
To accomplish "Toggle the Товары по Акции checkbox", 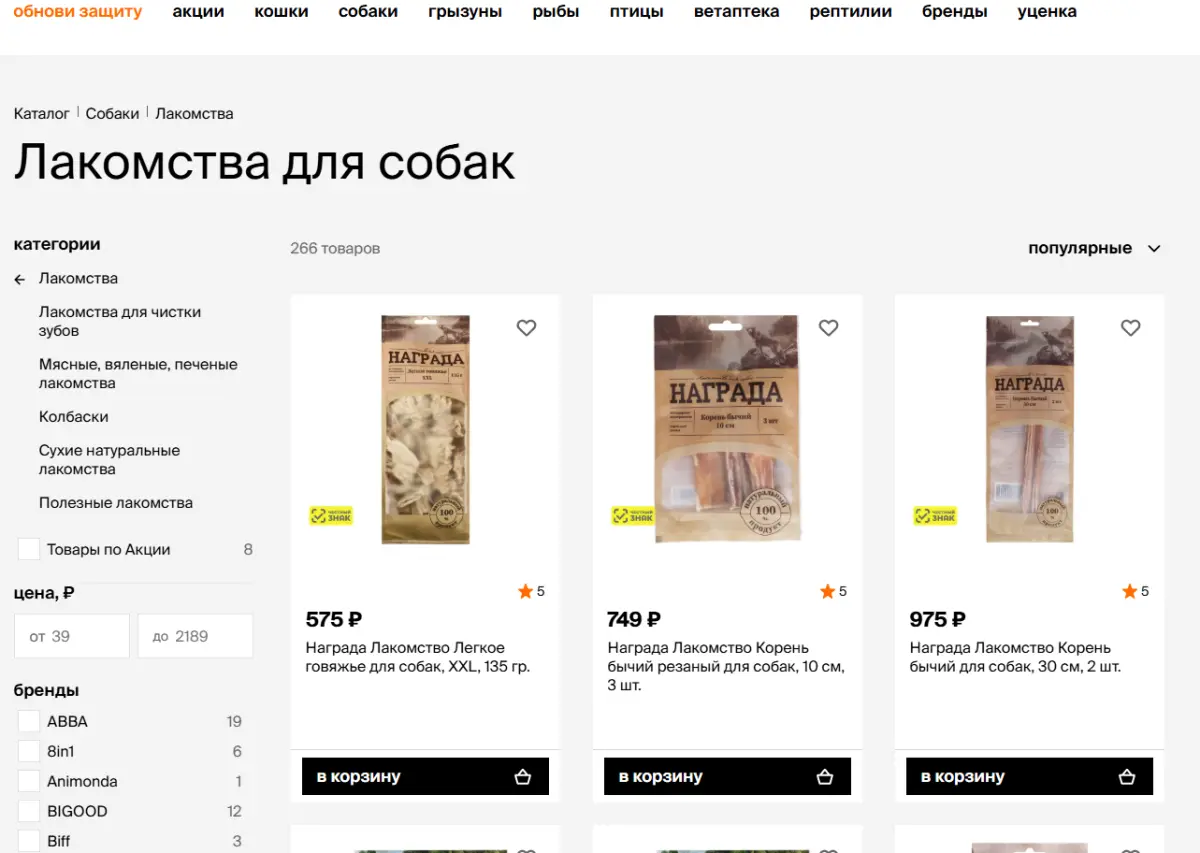I will pyautogui.click(x=29, y=549).
